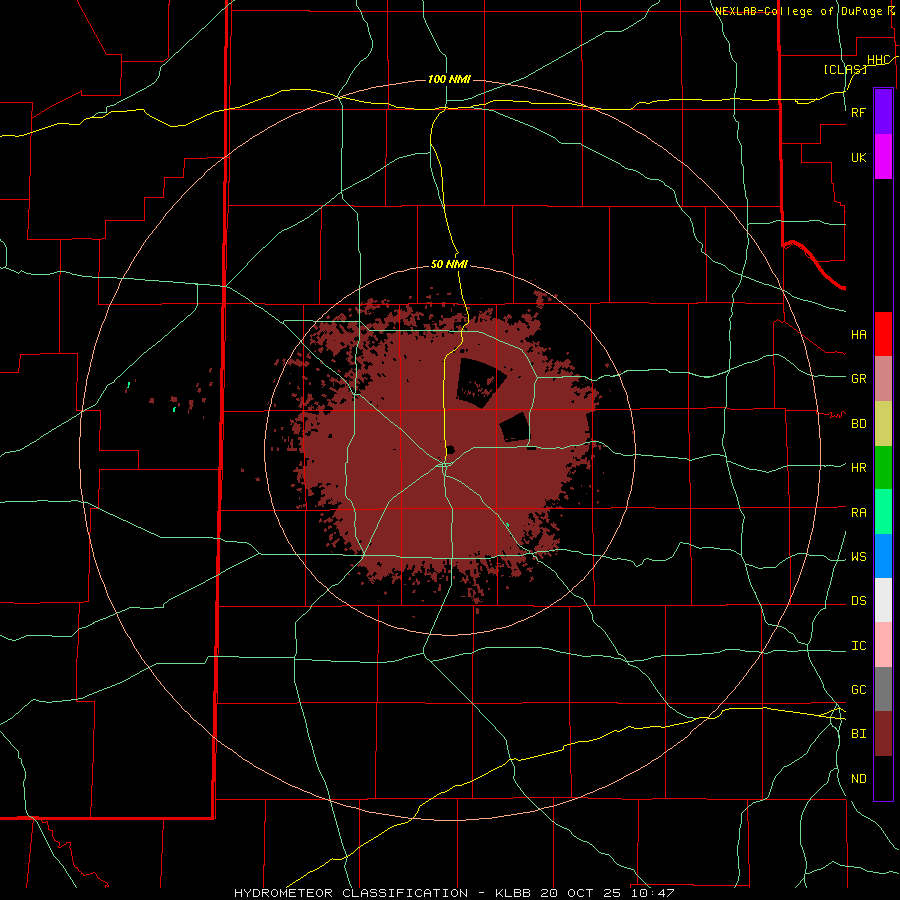Click the IC legend label text
The width and height of the screenshot is (900, 900).
tap(858, 646)
